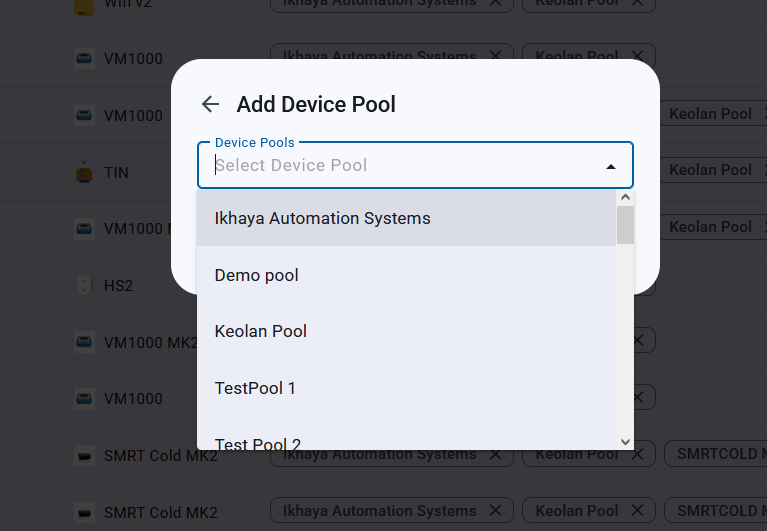Click the X chip icon in VM1000 MK2 row

click(x=638, y=341)
